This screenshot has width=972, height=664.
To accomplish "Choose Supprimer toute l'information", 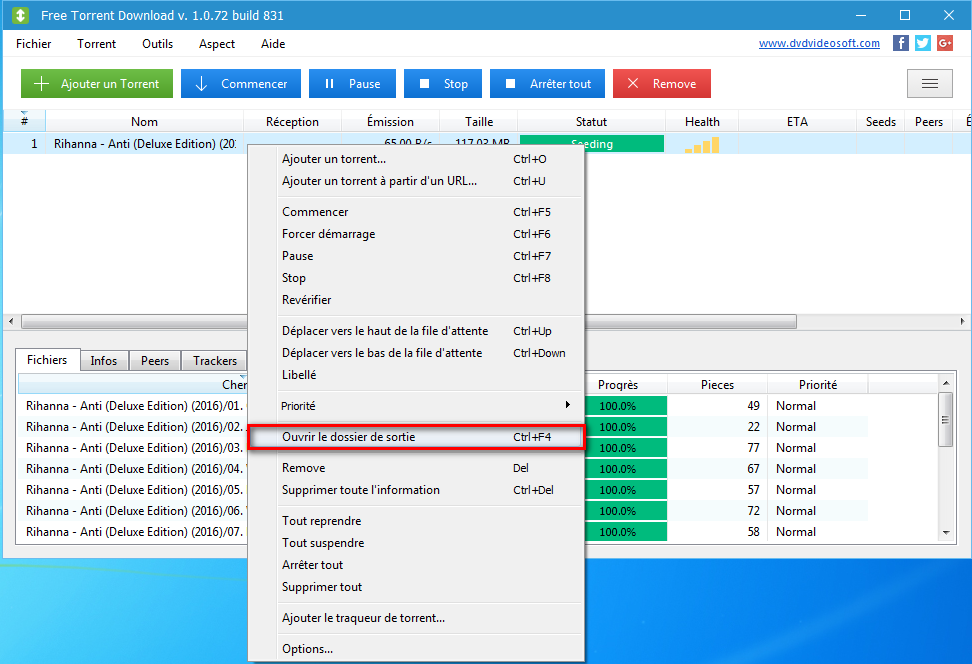I will tap(415, 490).
